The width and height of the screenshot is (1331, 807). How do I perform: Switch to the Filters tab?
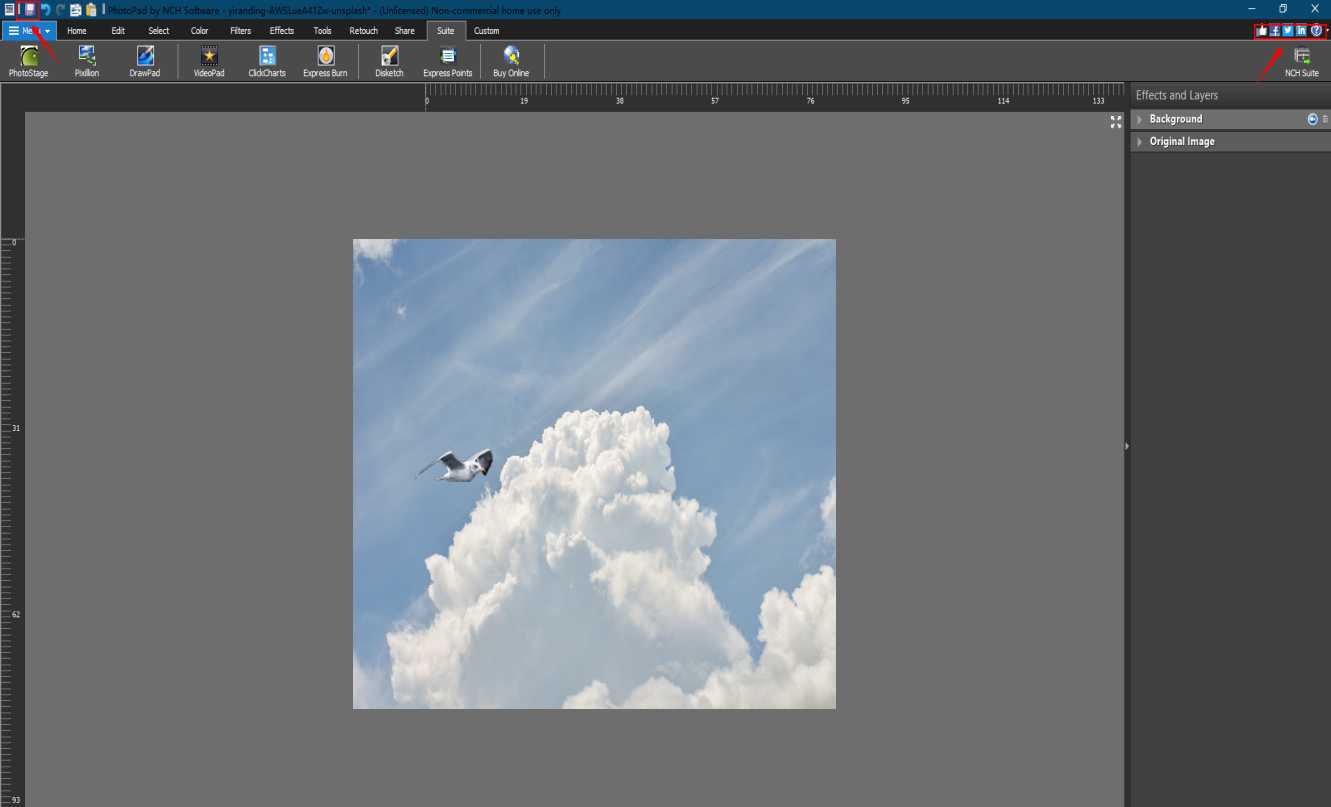(x=241, y=31)
